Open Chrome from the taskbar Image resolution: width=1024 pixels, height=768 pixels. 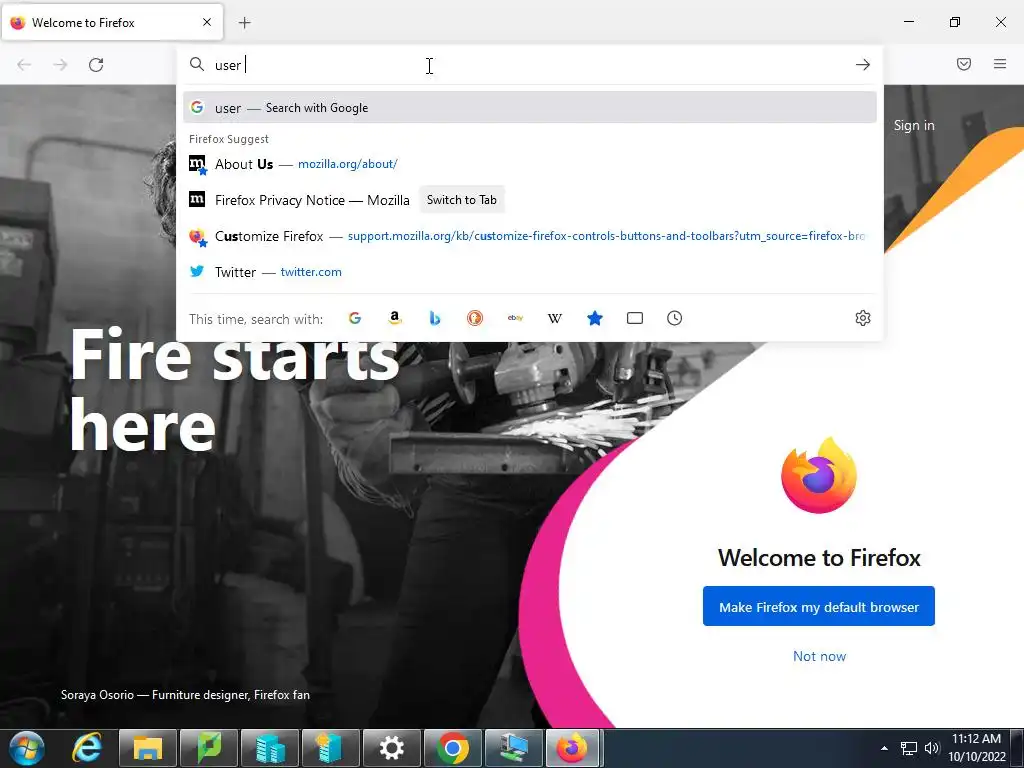[x=453, y=748]
